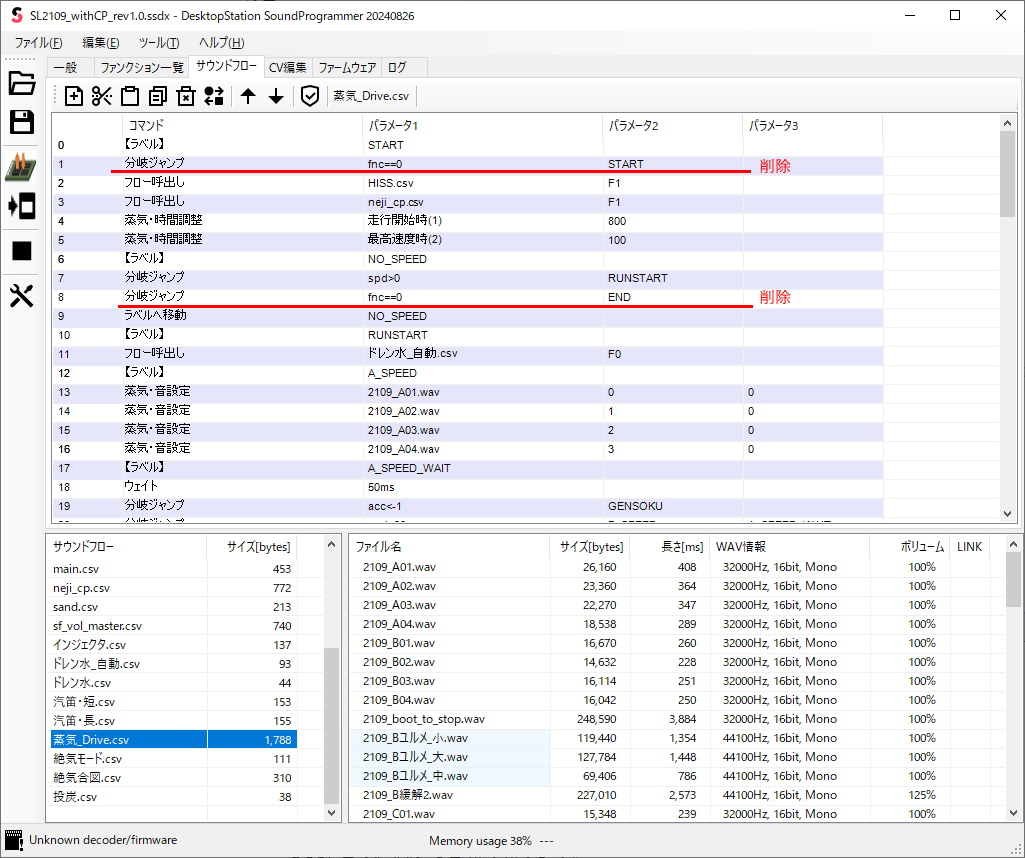
Task: Open the ファイル(F) menu
Action: pyautogui.click(x=38, y=43)
